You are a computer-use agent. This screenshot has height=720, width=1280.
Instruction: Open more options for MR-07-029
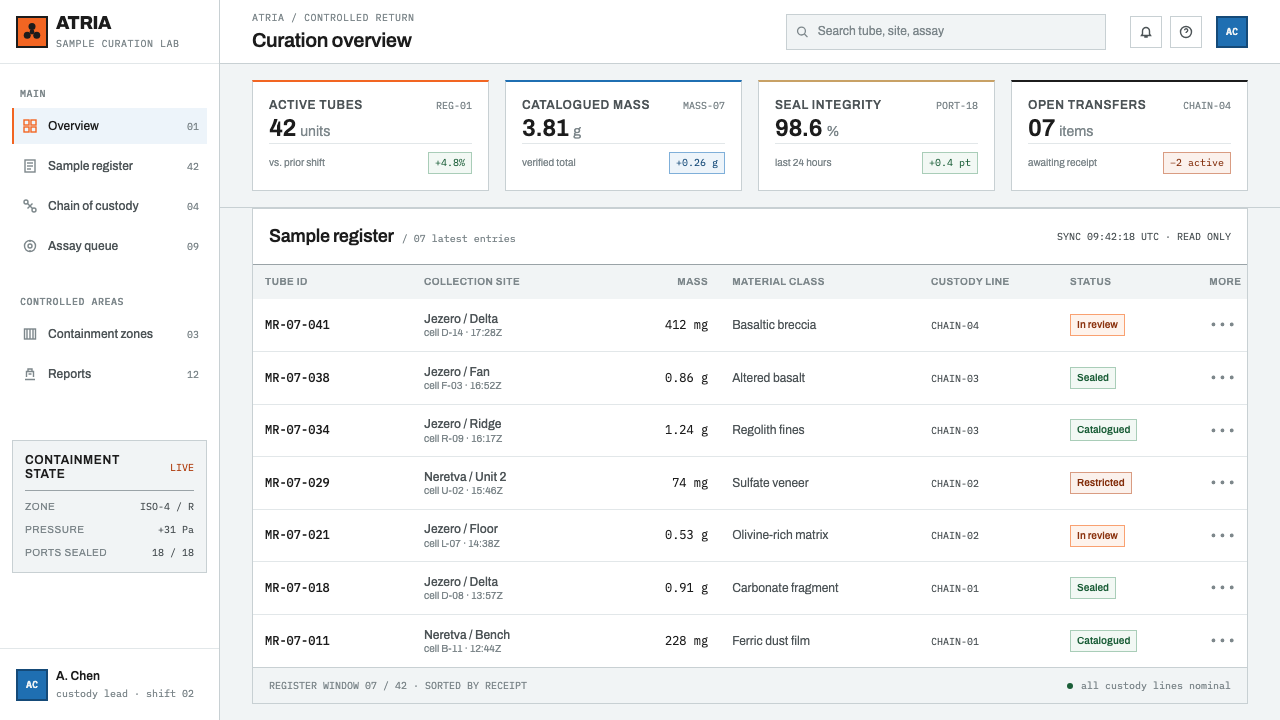pos(1223,483)
